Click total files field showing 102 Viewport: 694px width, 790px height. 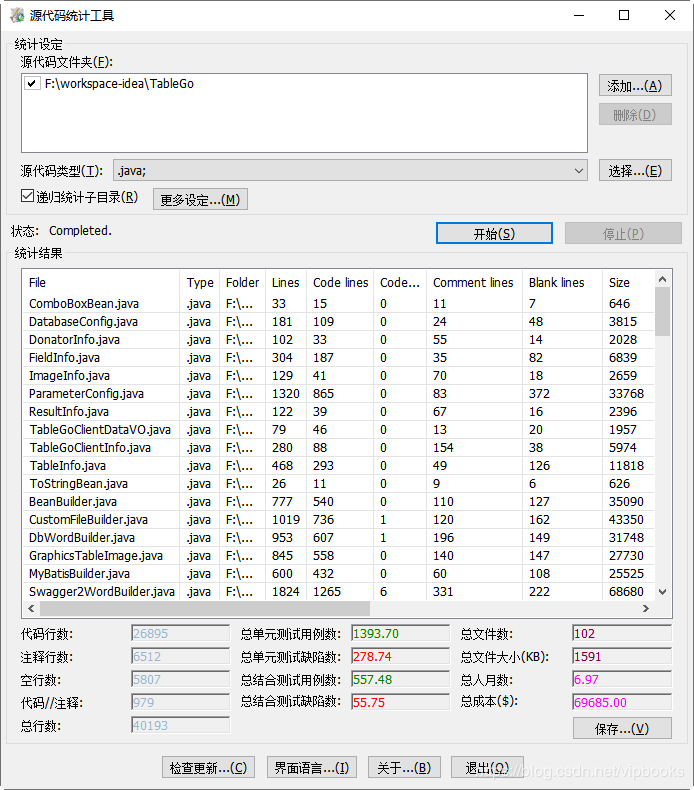(x=622, y=633)
